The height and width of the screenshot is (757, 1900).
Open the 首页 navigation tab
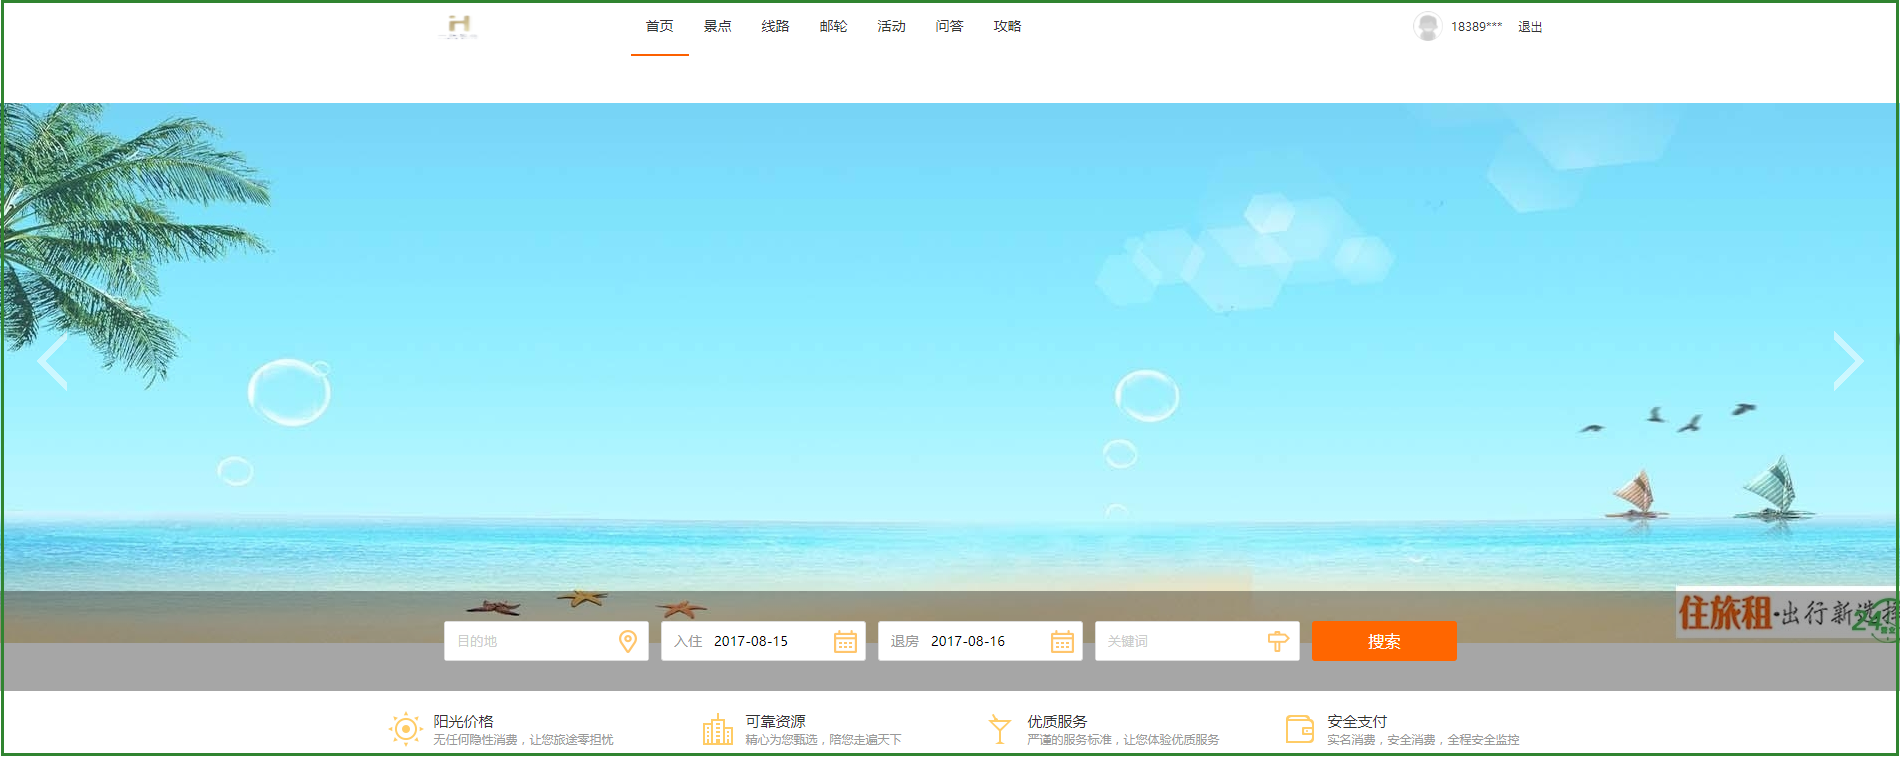[x=659, y=26]
